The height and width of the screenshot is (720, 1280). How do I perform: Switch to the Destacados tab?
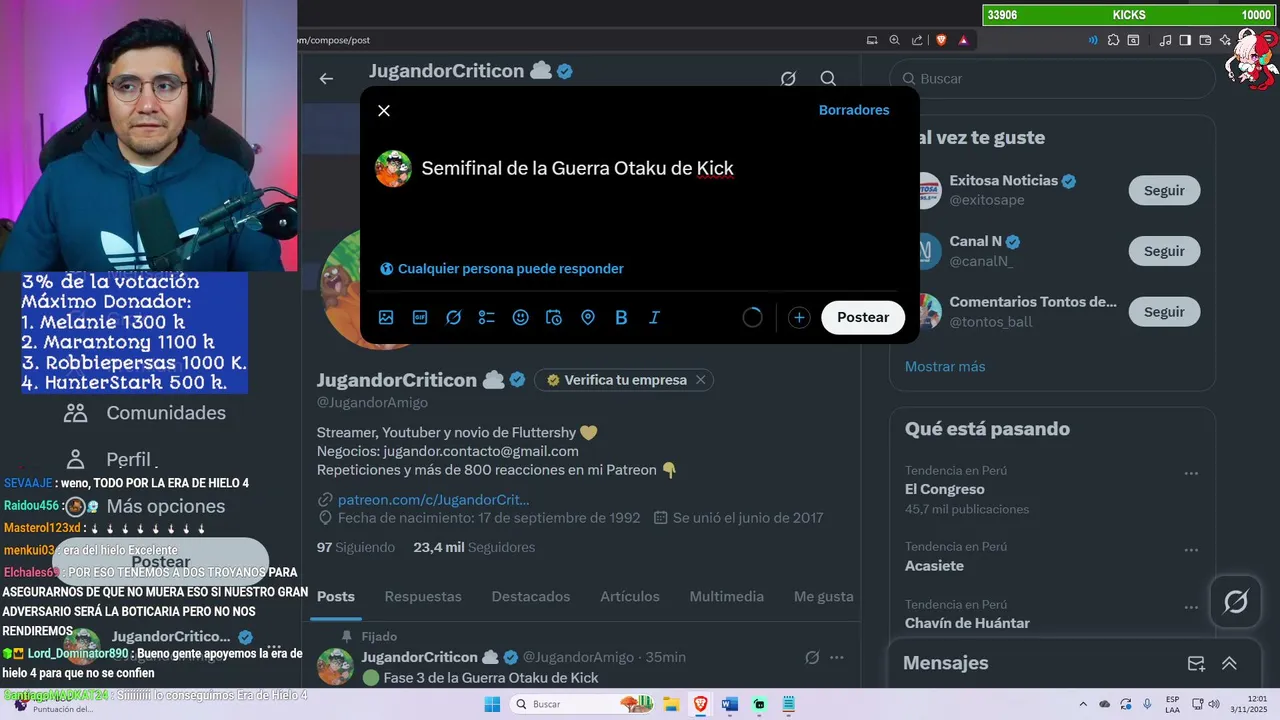pos(531,596)
